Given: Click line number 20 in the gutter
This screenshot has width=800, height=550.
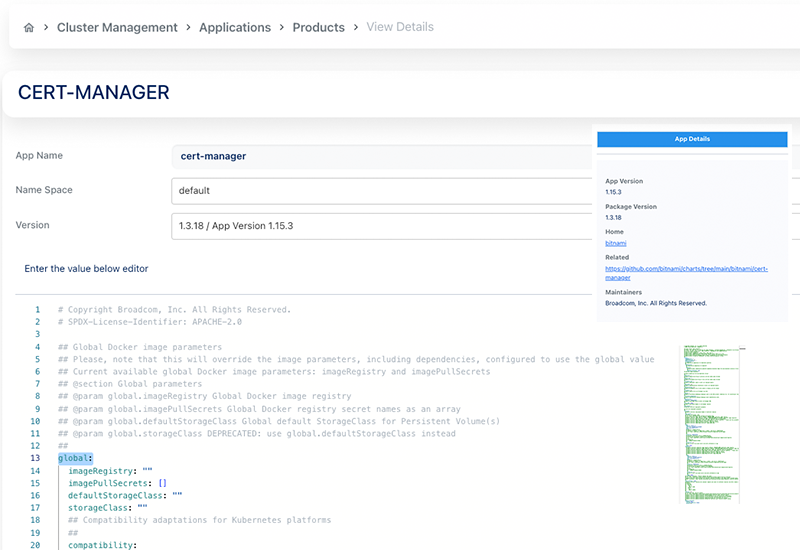Looking at the screenshot, I should (x=35, y=544).
